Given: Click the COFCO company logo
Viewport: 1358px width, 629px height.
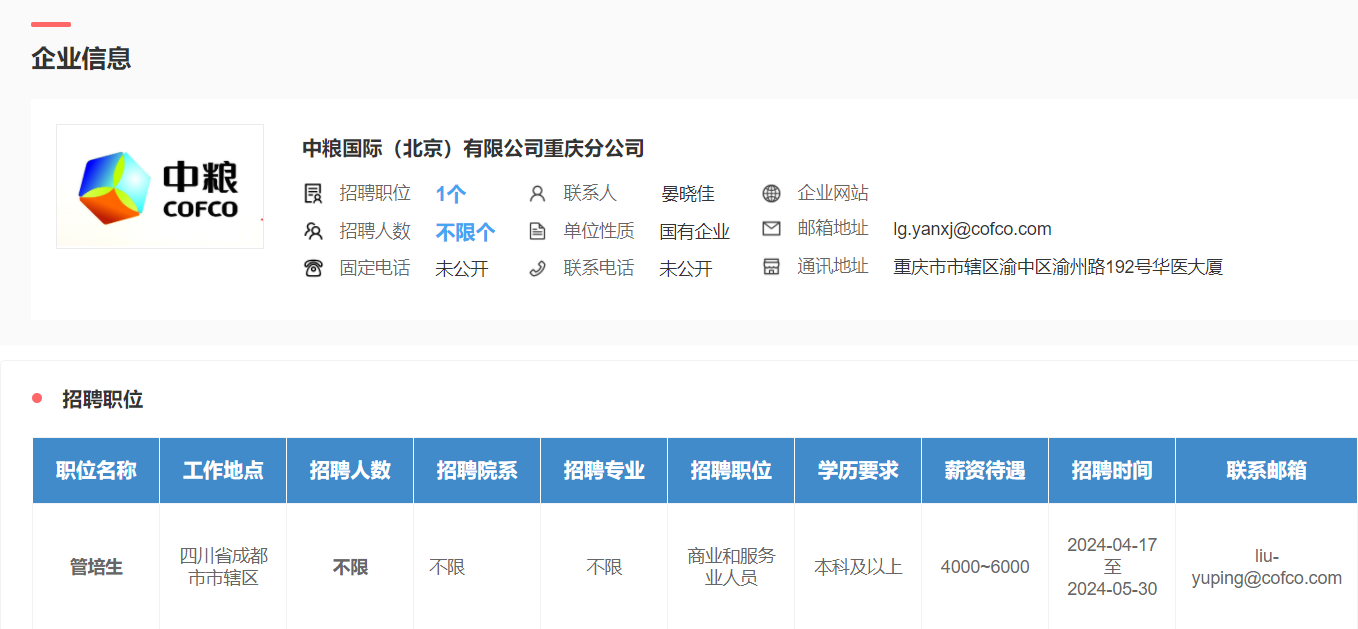Looking at the screenshot, I should tap(160, 186).
